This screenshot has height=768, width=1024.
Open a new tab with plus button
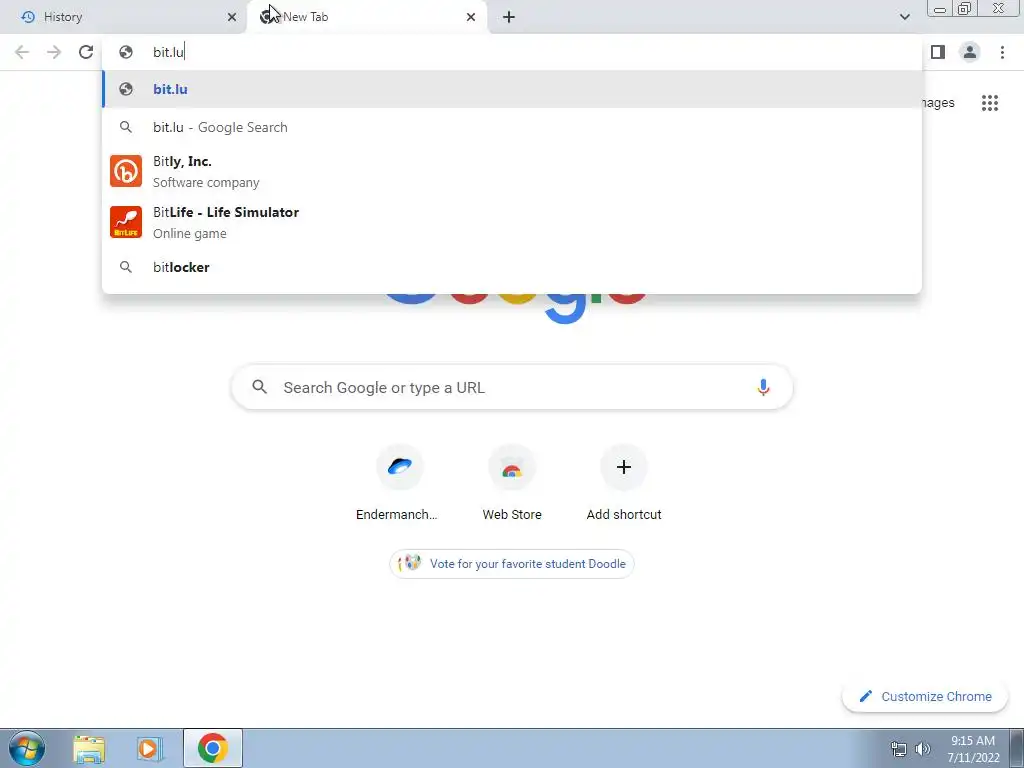click(509, 18)
